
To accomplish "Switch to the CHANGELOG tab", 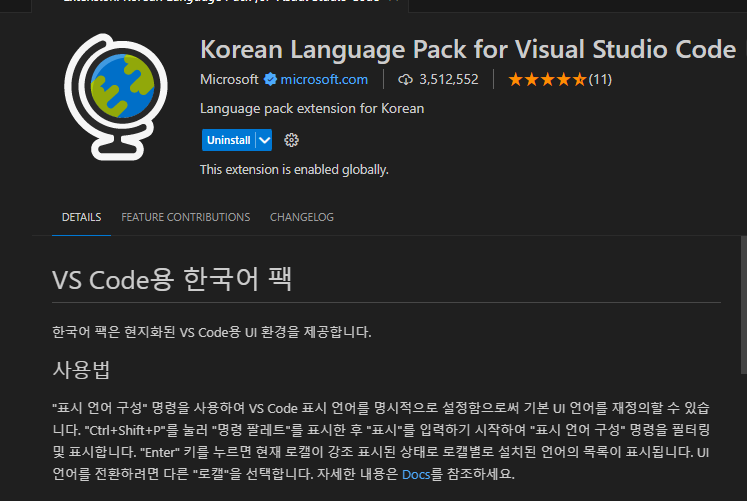I will (302, 217).
